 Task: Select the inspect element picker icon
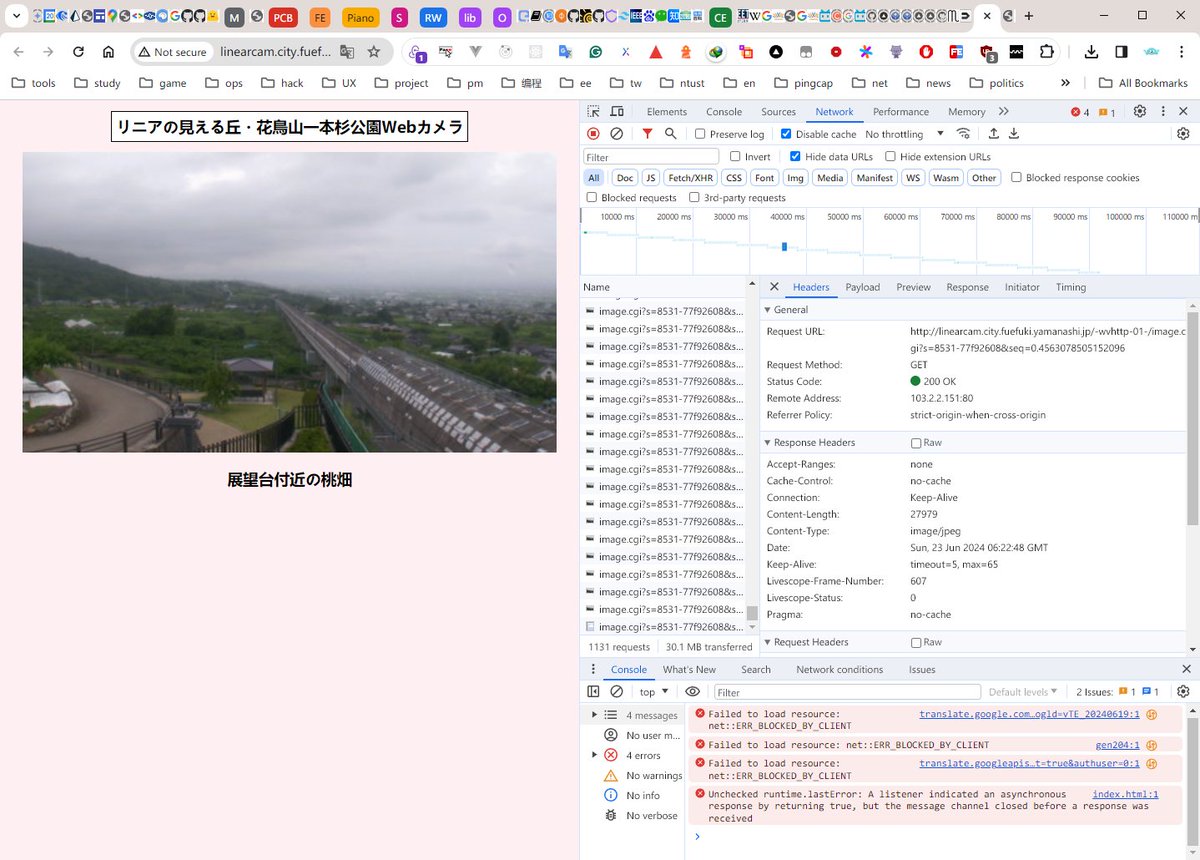(x=593, y=112)
